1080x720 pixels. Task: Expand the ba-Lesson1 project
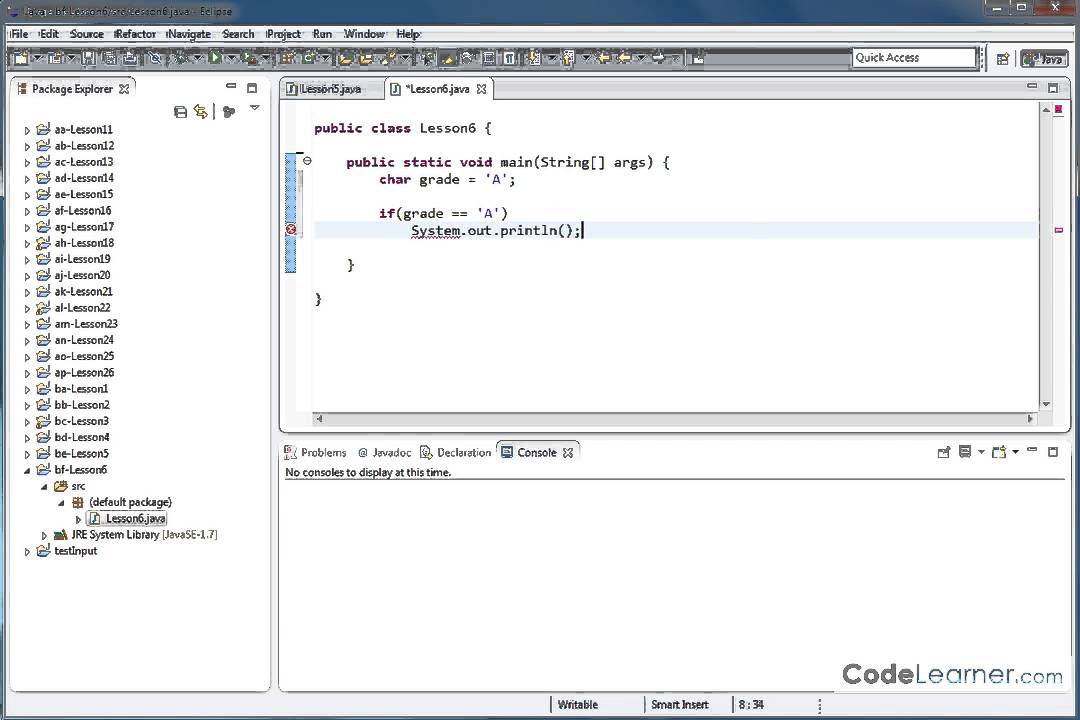pyautogui.click(x=27, y=389)
